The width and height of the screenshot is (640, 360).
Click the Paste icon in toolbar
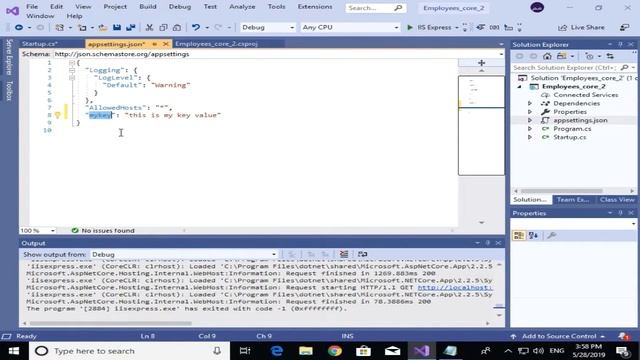[x=177, y=27]
